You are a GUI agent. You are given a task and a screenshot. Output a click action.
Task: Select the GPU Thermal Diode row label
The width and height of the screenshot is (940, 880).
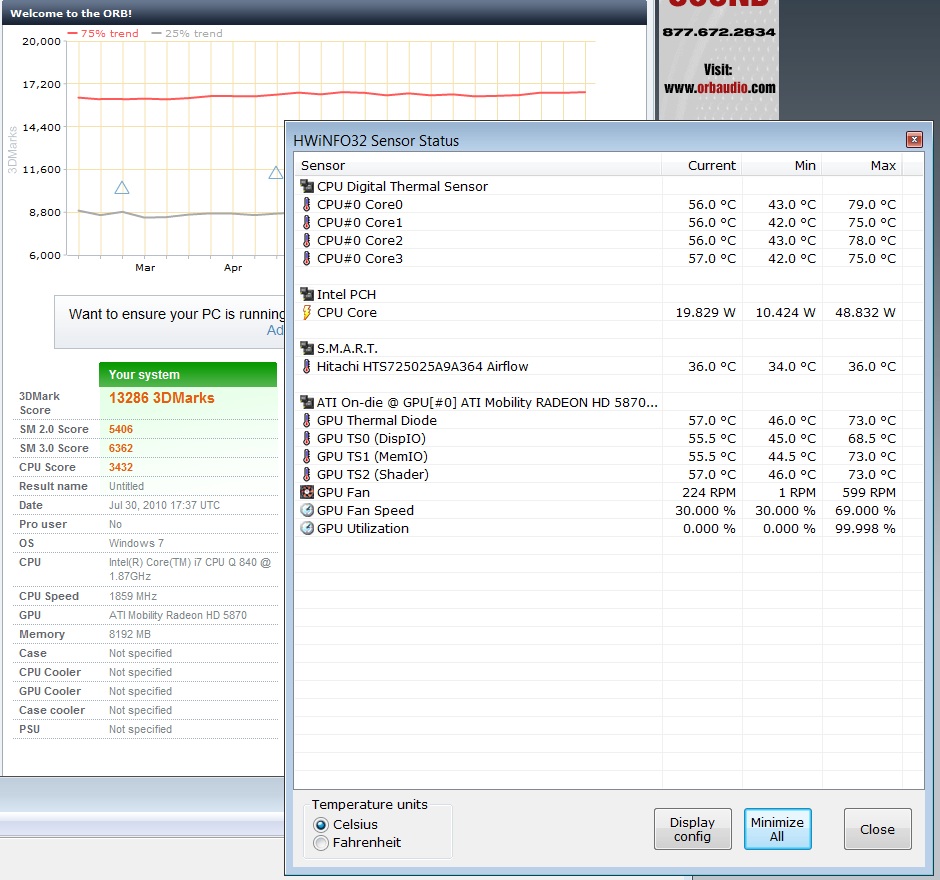click(376, 420)
